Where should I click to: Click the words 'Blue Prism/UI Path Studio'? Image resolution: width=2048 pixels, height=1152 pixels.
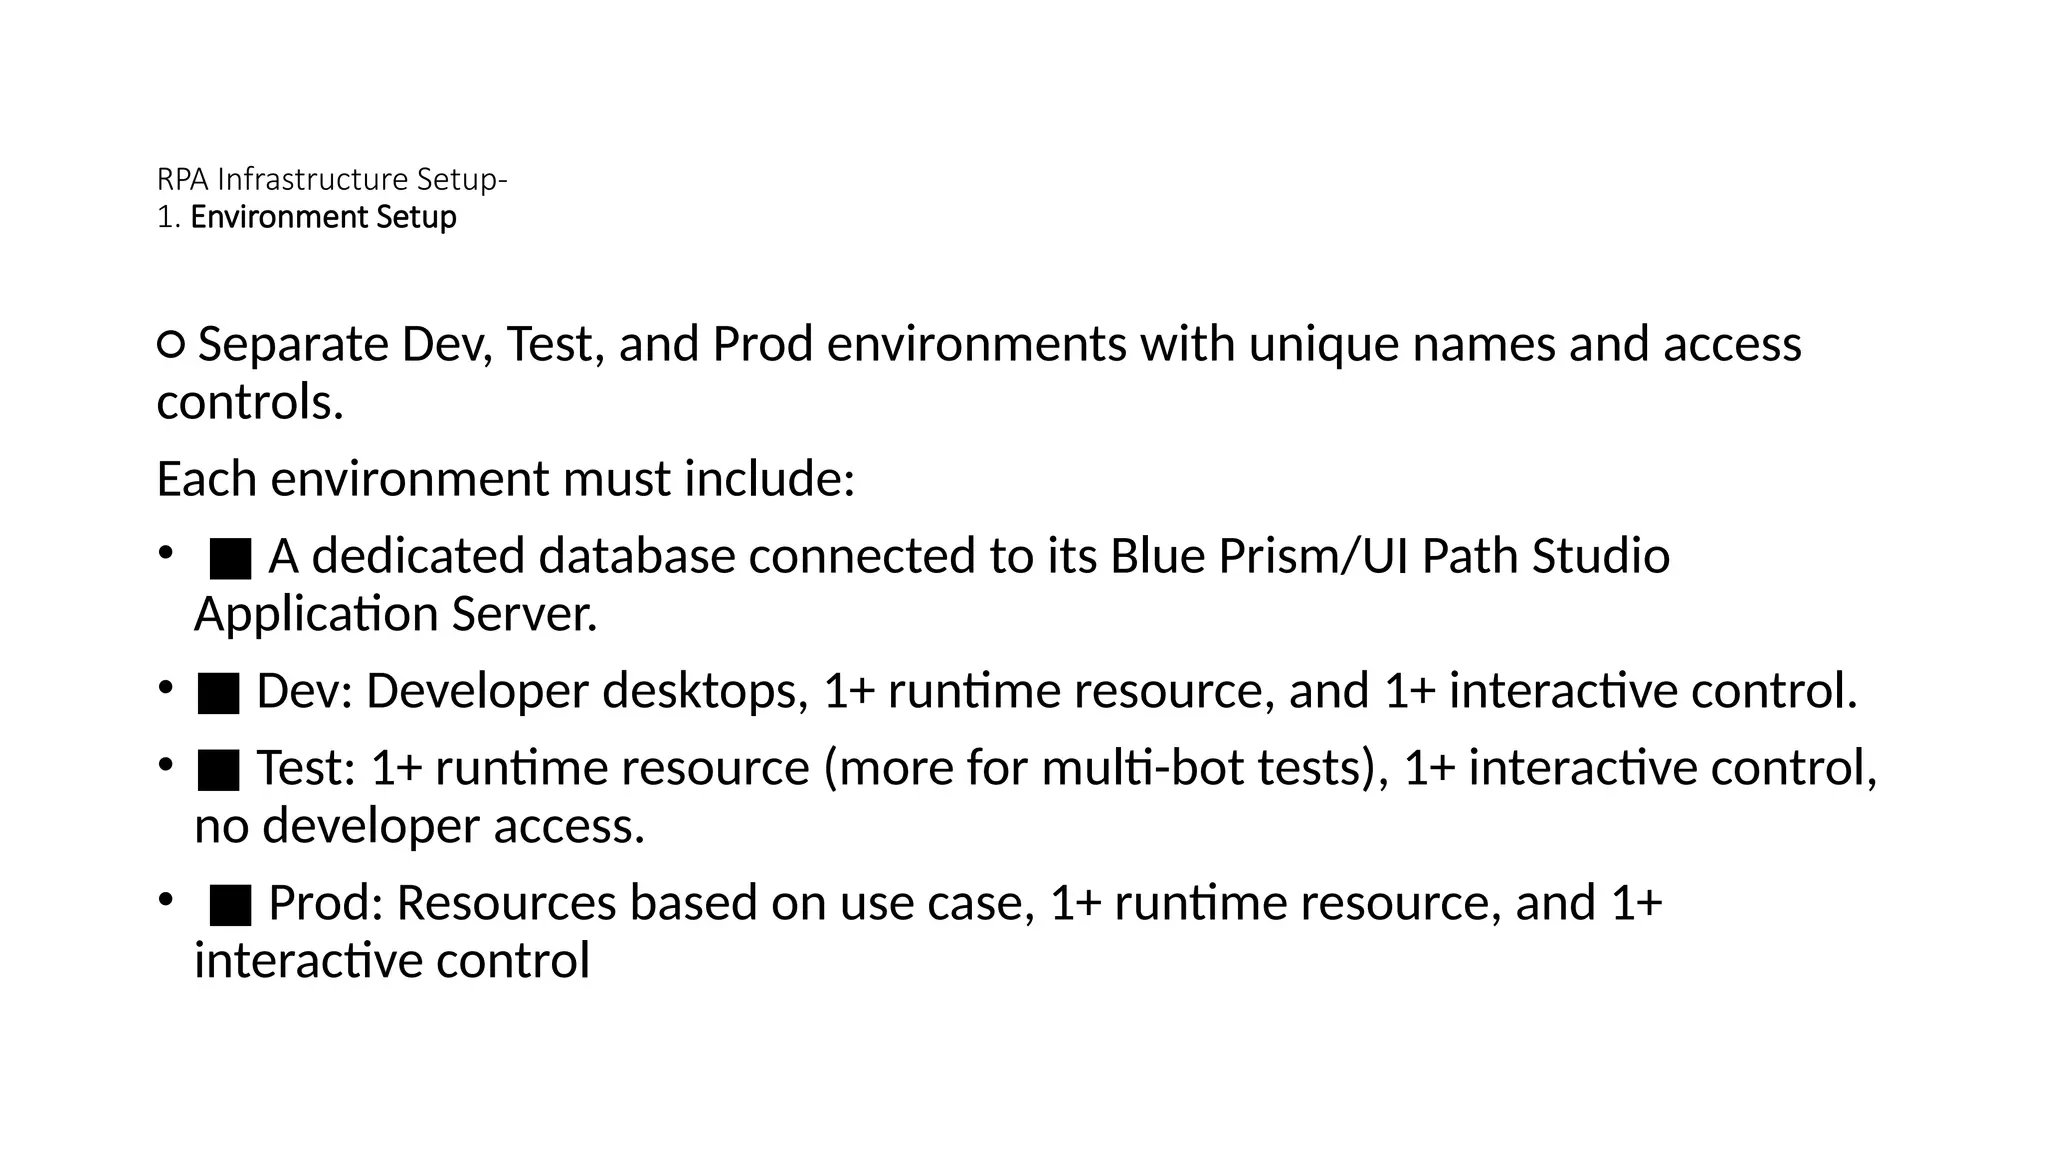[x=1390, y=556]
